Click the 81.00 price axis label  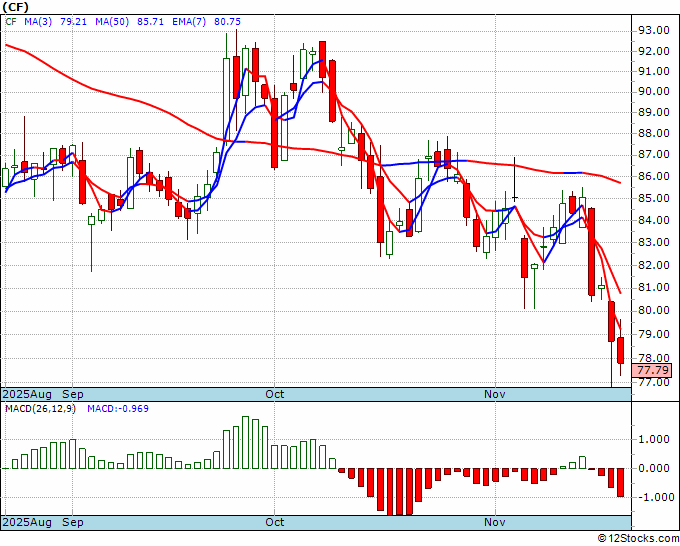tap(653, 288)
